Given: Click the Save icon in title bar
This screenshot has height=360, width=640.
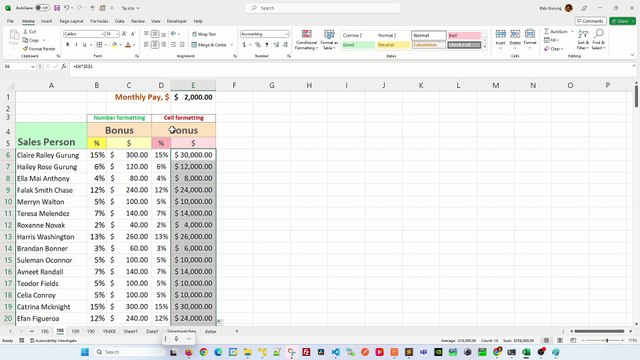Looking at the screenshot, I should click(57, 8).
